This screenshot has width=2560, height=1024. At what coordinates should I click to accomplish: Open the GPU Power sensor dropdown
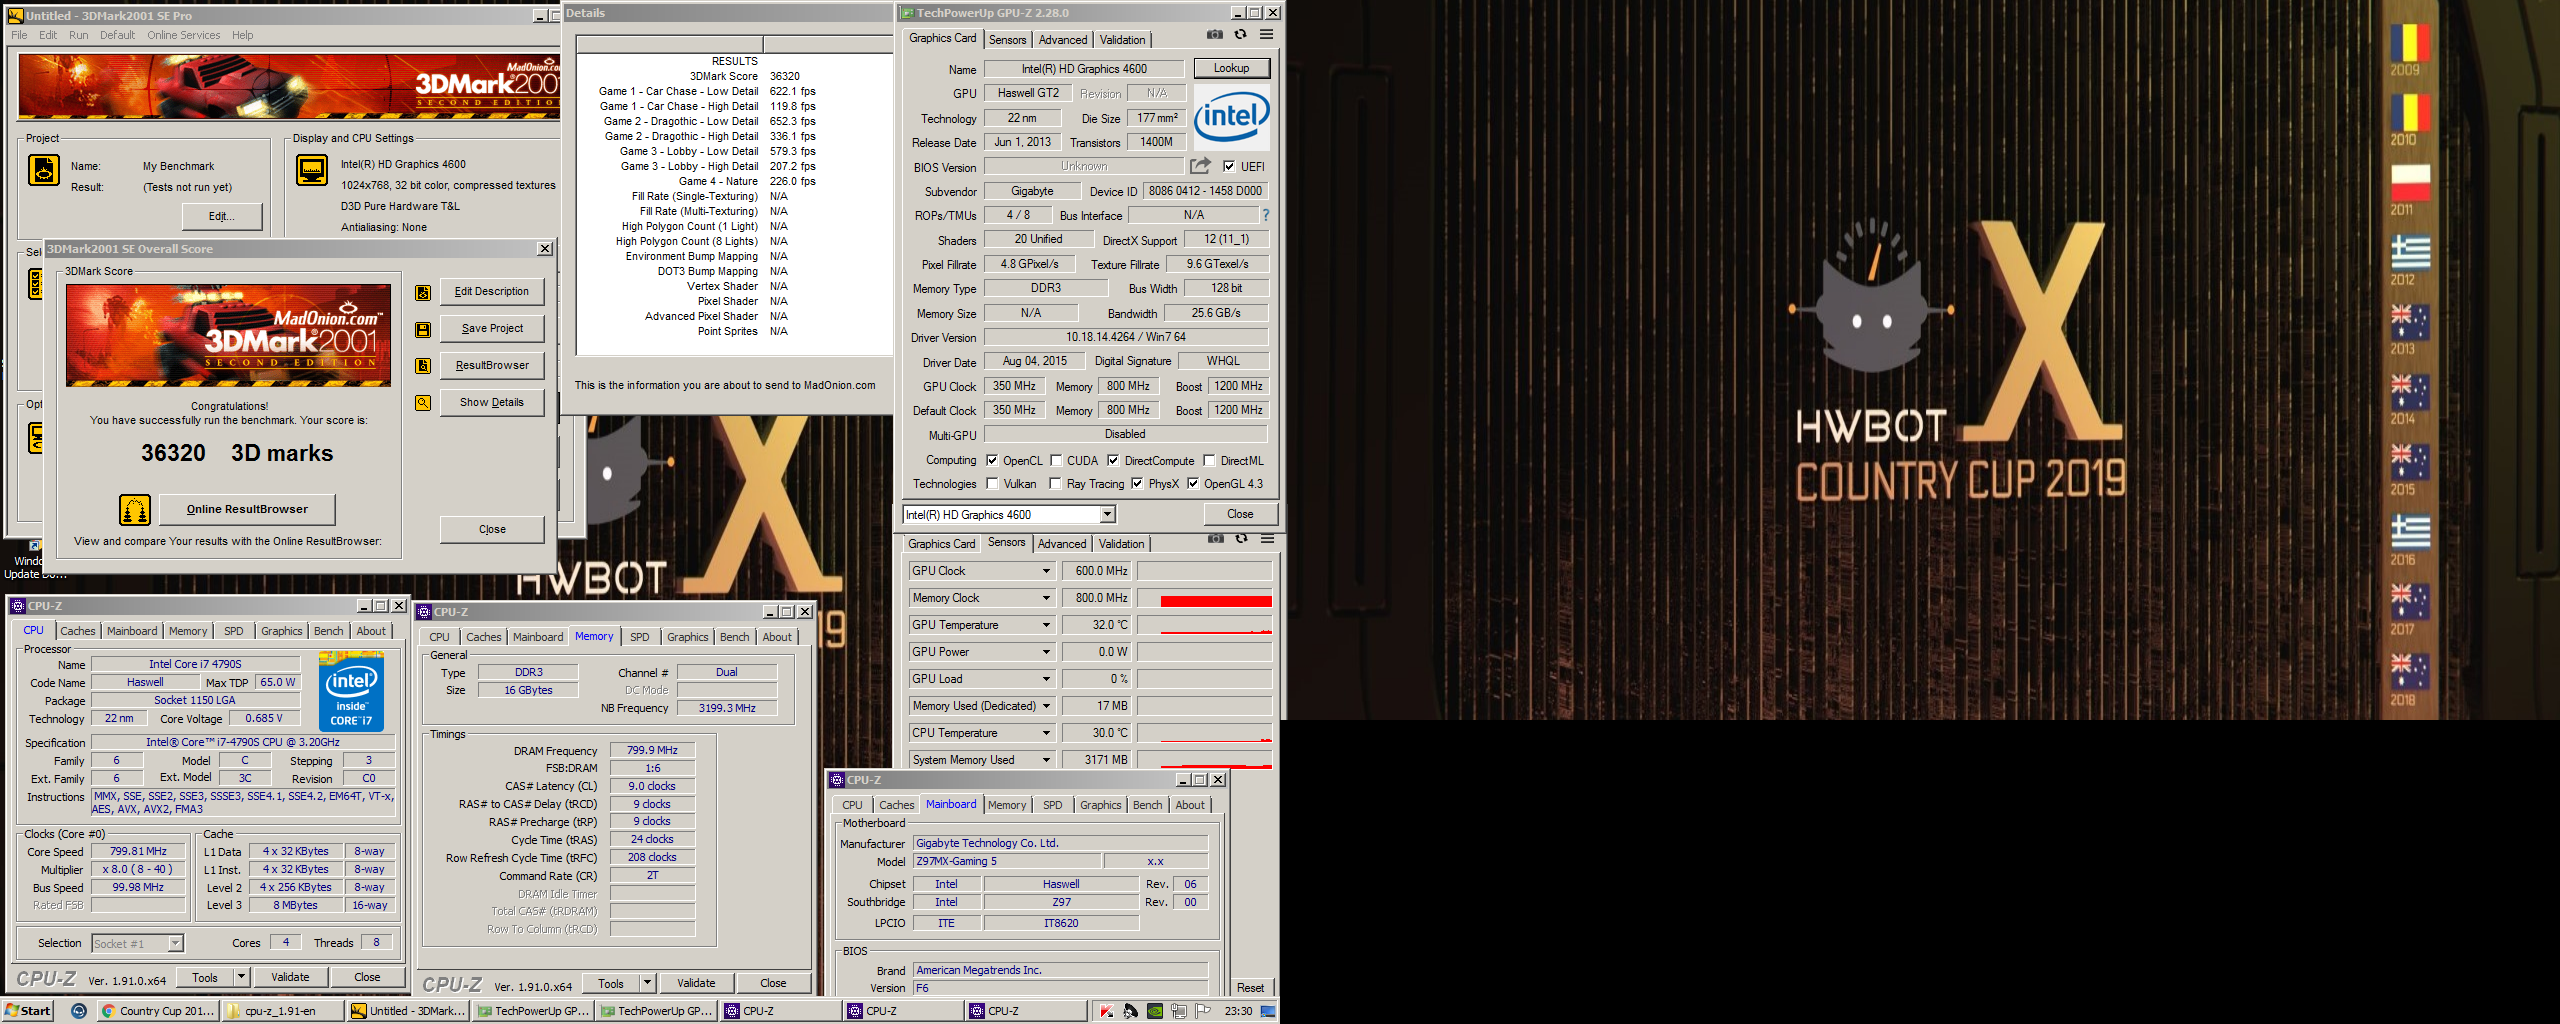tap(1046, 652)
